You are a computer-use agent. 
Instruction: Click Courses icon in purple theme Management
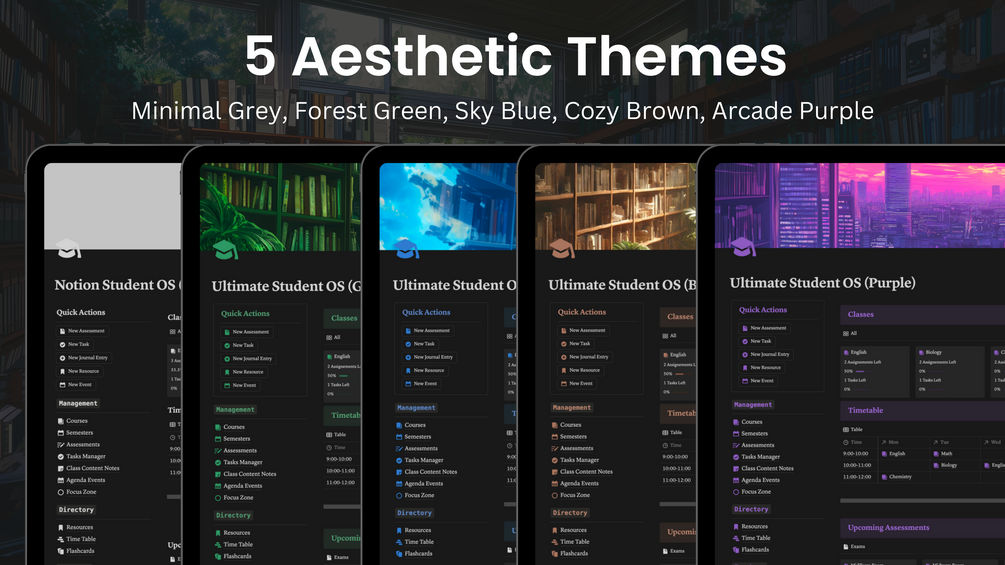point(736,422)
